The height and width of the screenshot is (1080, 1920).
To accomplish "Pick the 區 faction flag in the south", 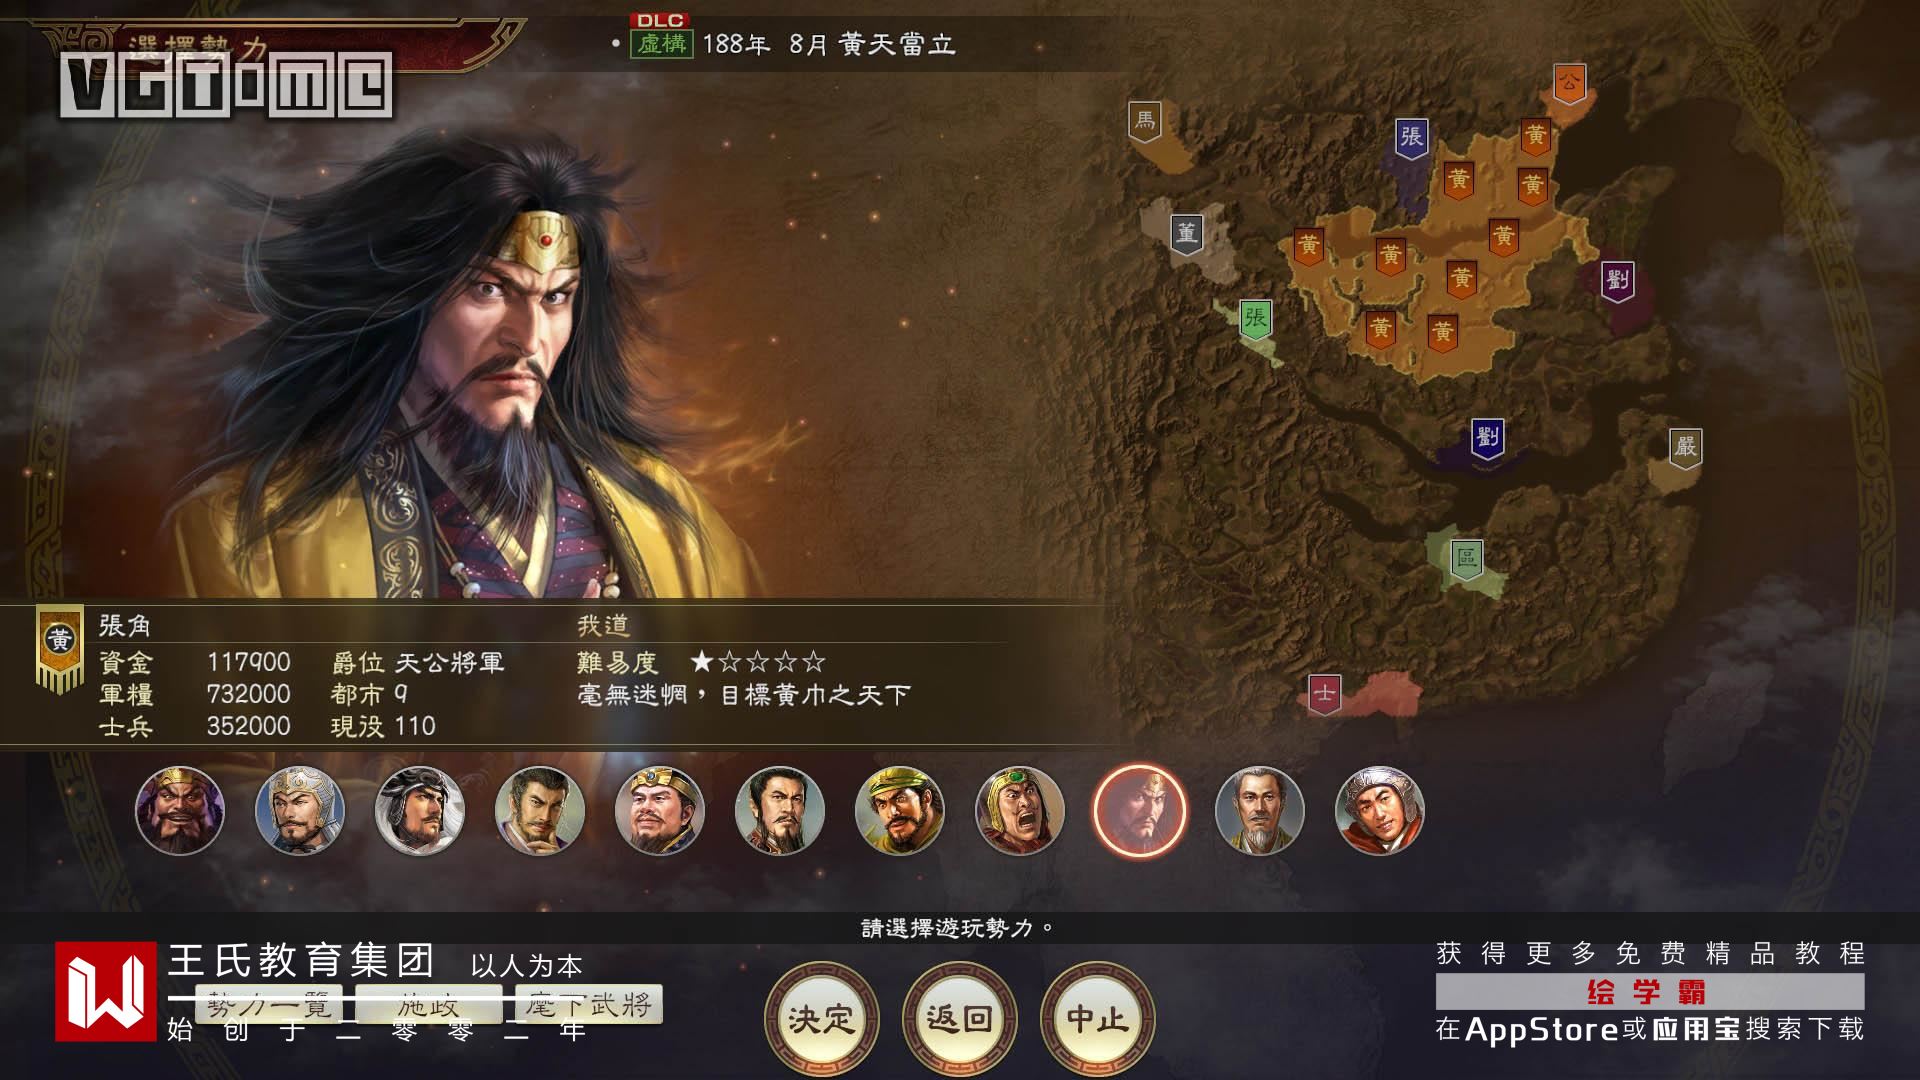I will (x=1466, y=559).
